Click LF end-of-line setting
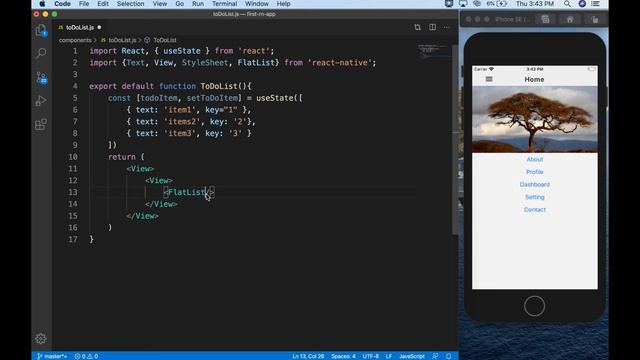This screenshot has width=640, height=360. click(x=389, y=356)
